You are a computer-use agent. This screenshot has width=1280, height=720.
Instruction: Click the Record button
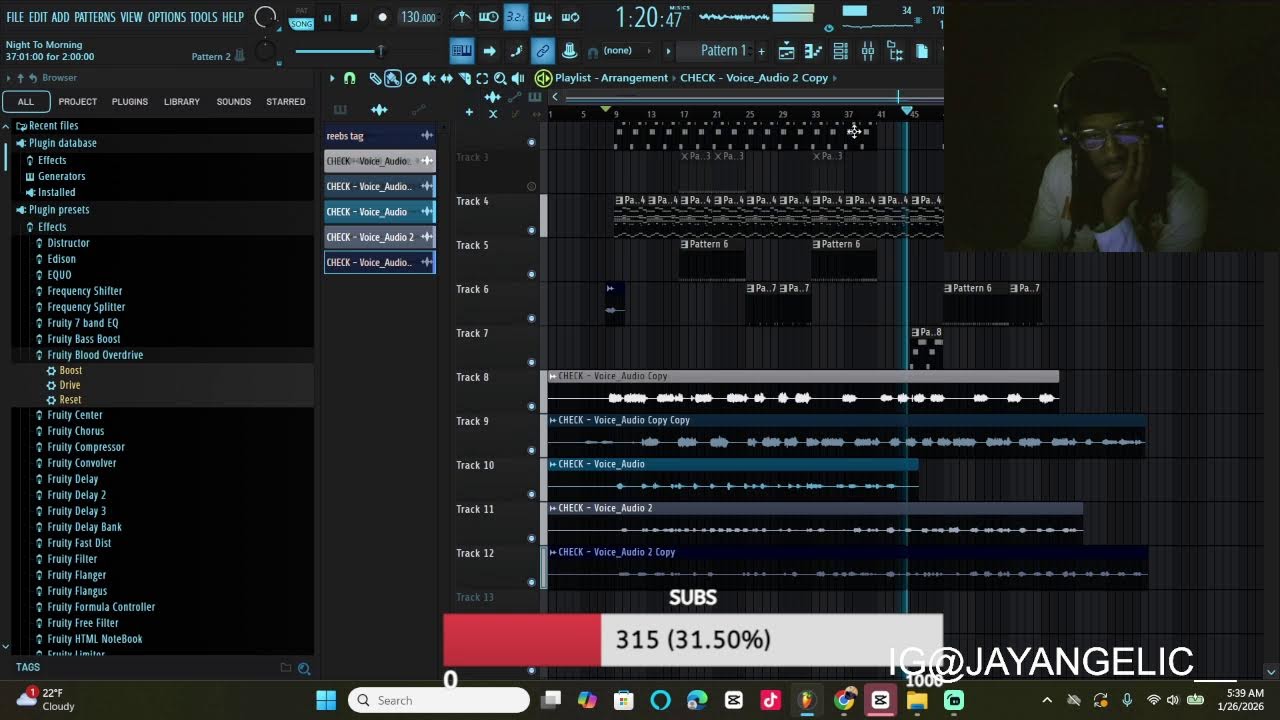coord(382,18)
